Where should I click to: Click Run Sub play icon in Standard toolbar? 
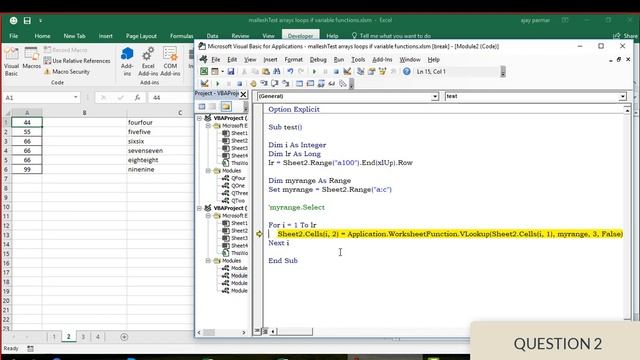[x=314, y=71]
